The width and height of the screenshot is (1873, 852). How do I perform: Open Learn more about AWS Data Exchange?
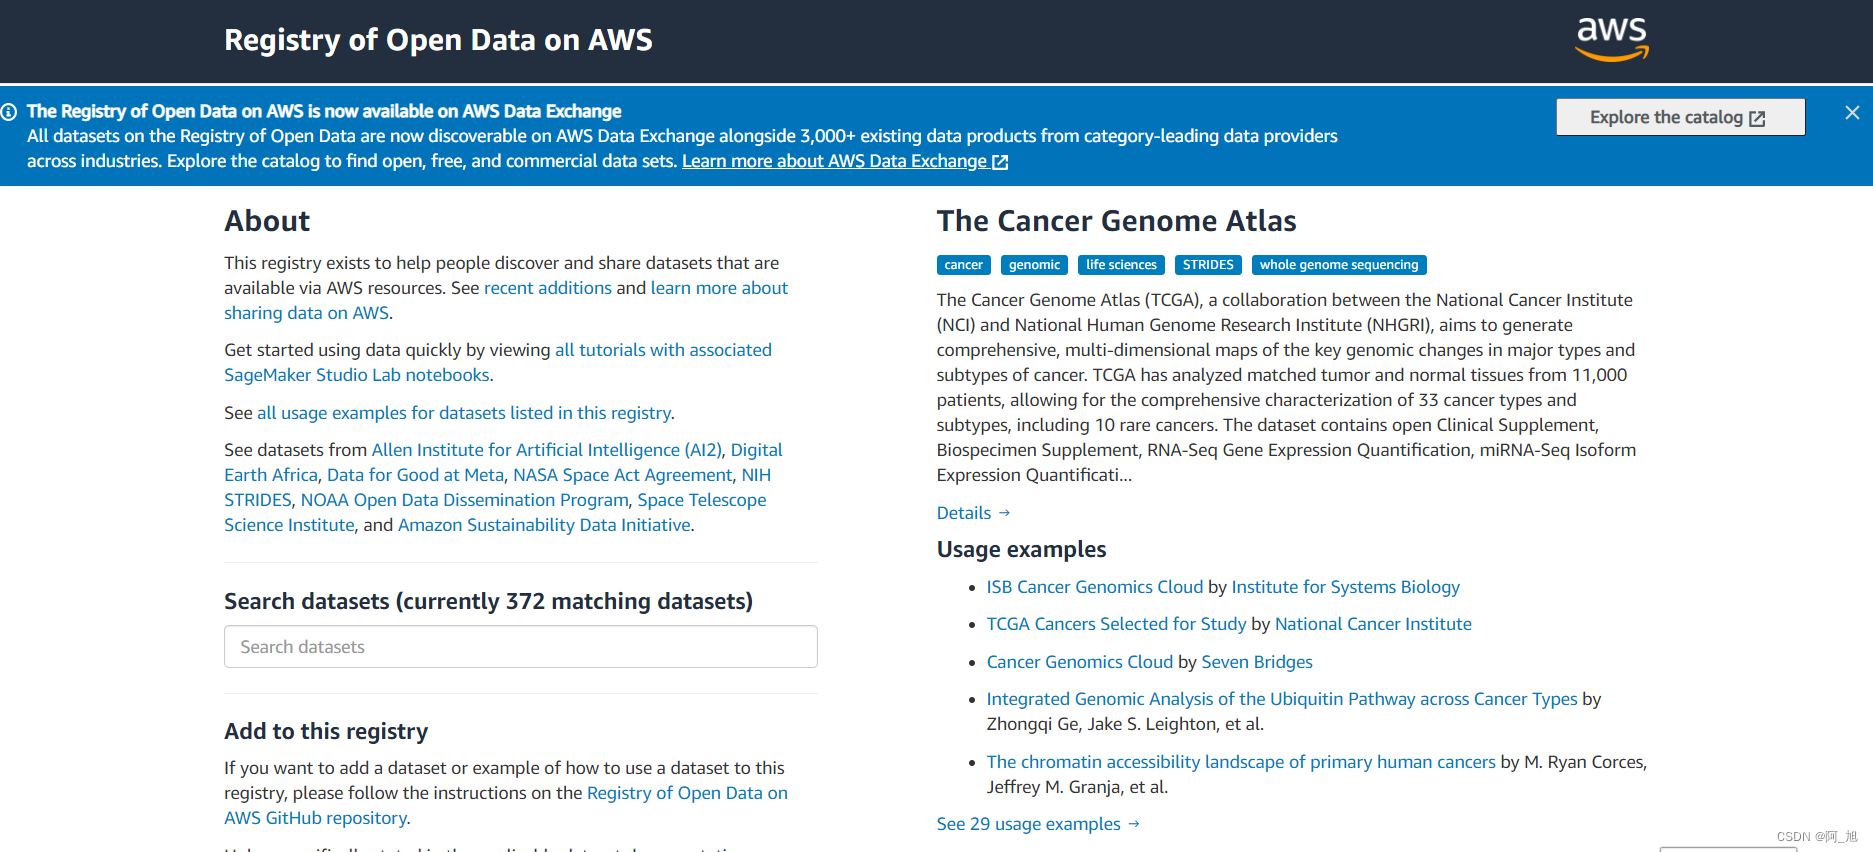coord(845,161)
